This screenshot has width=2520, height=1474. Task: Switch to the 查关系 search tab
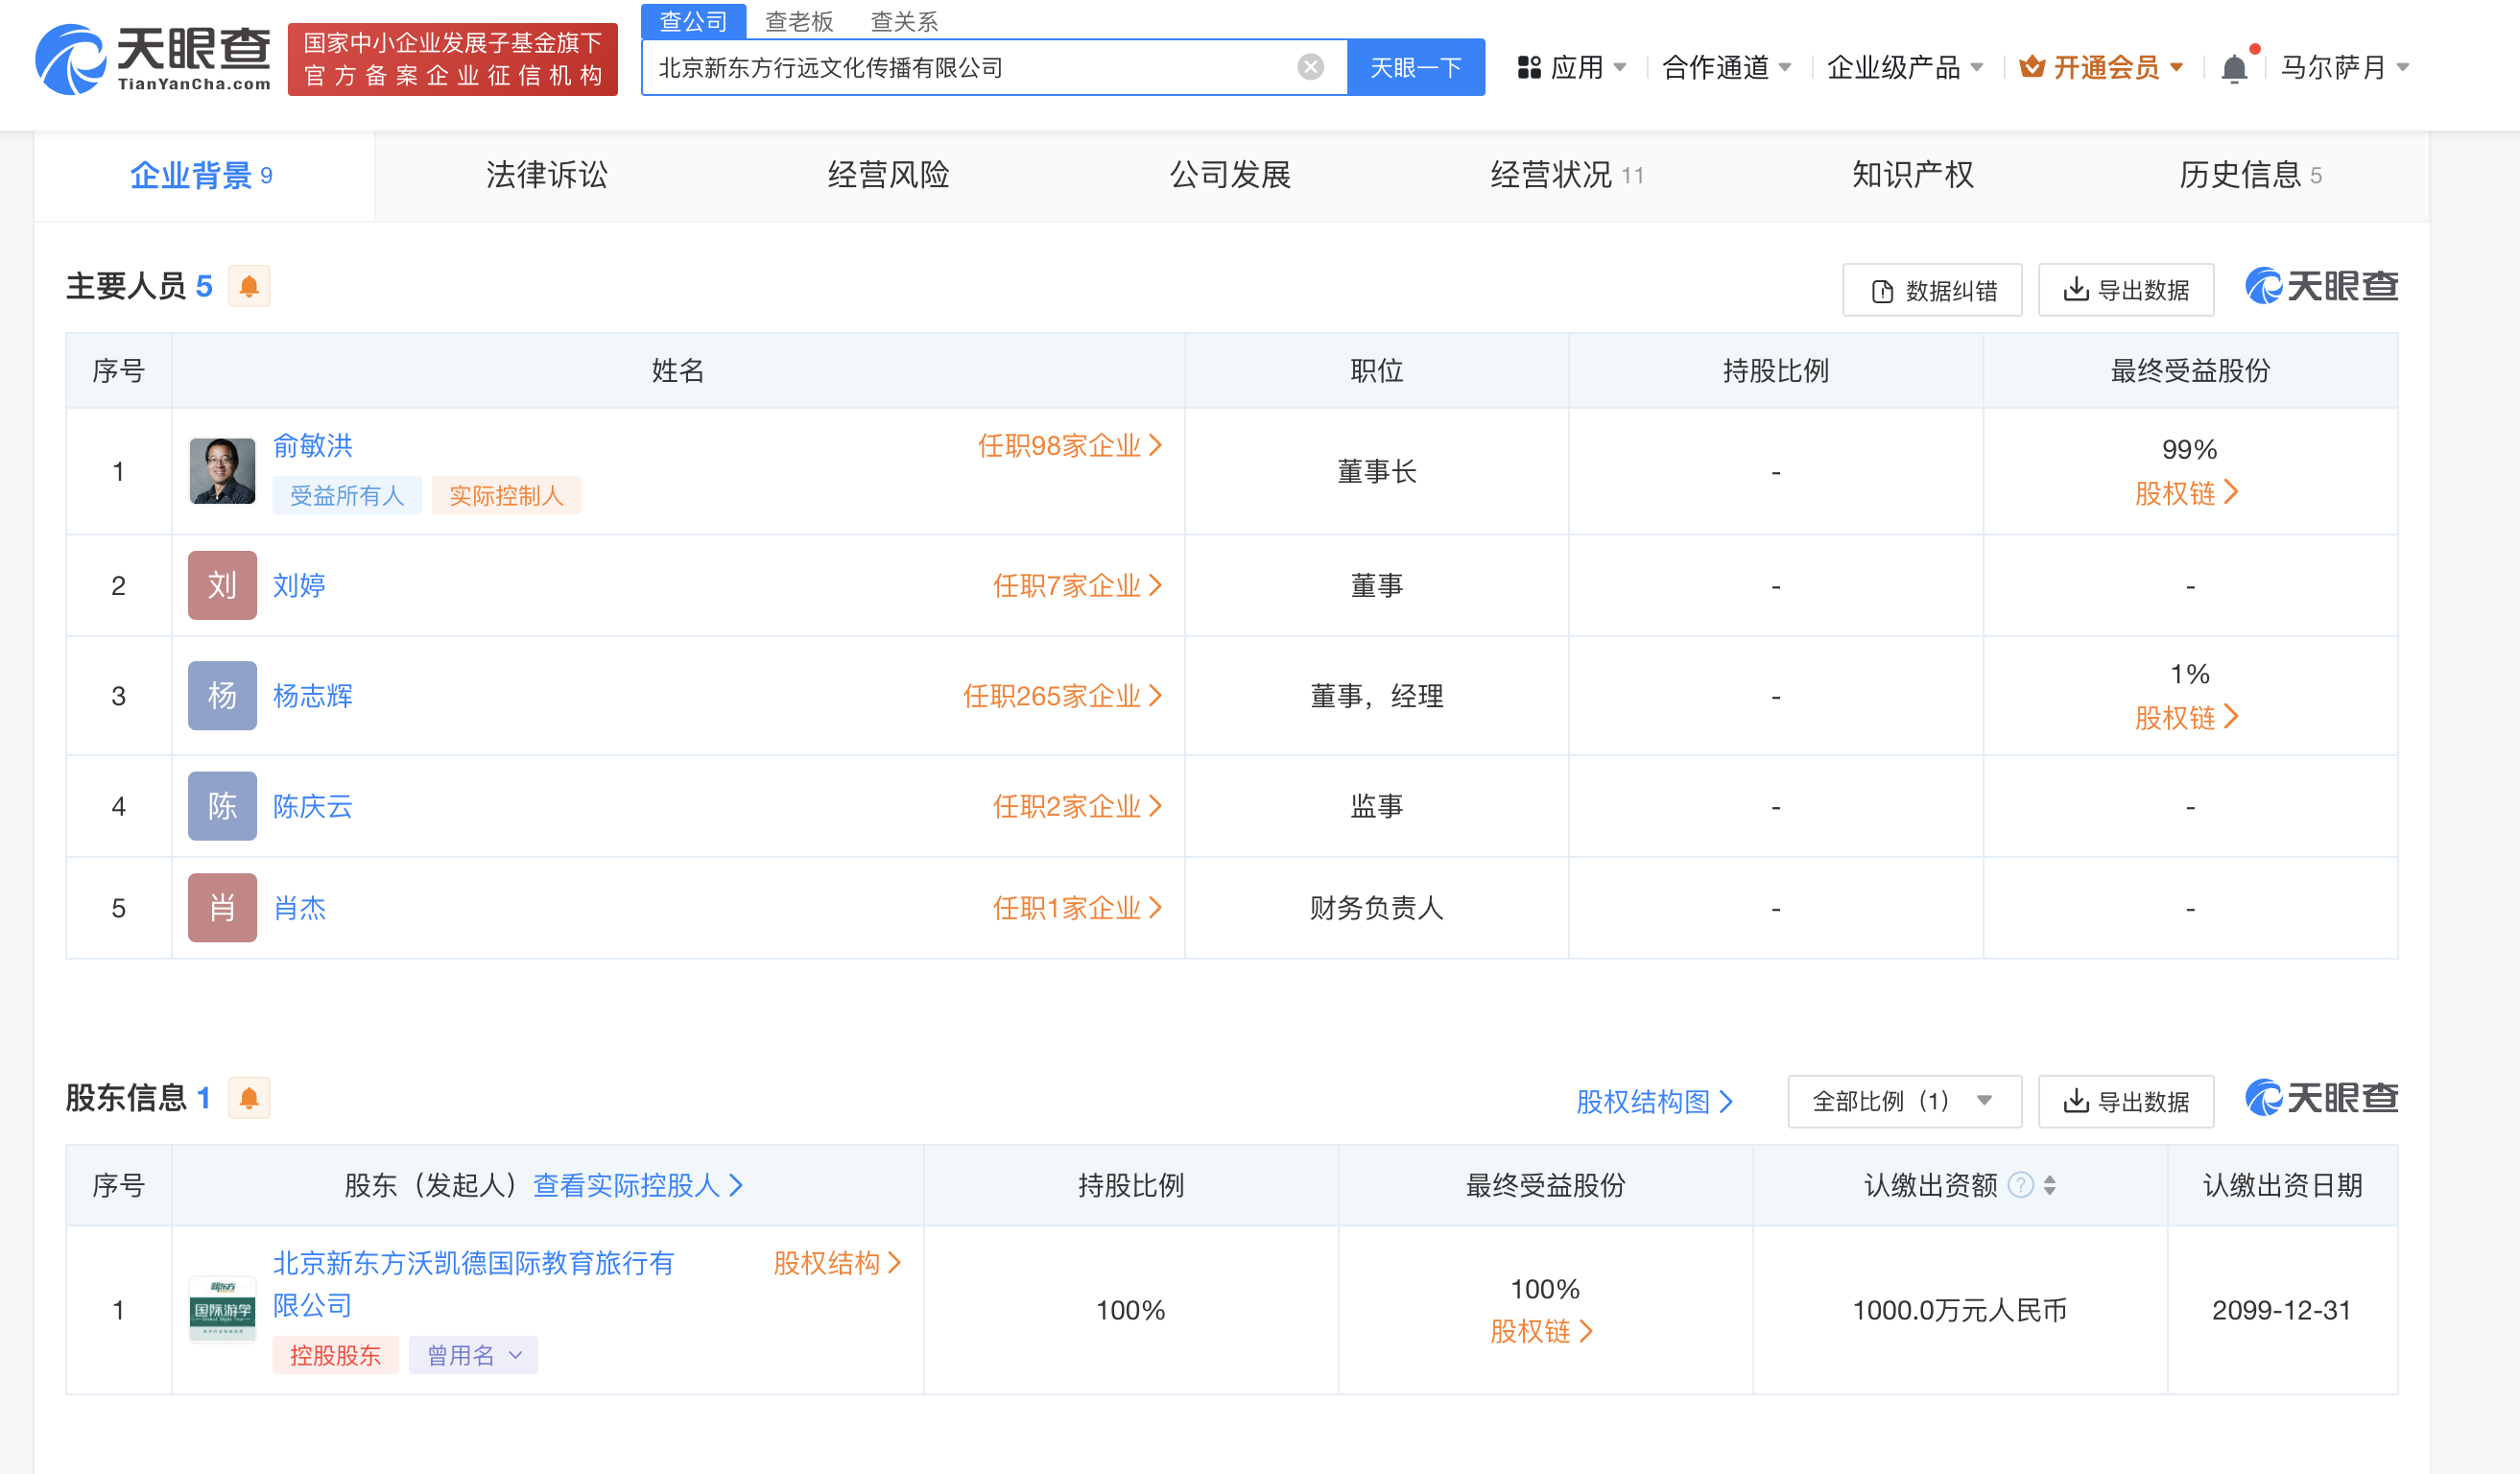[x=904, y=21]
